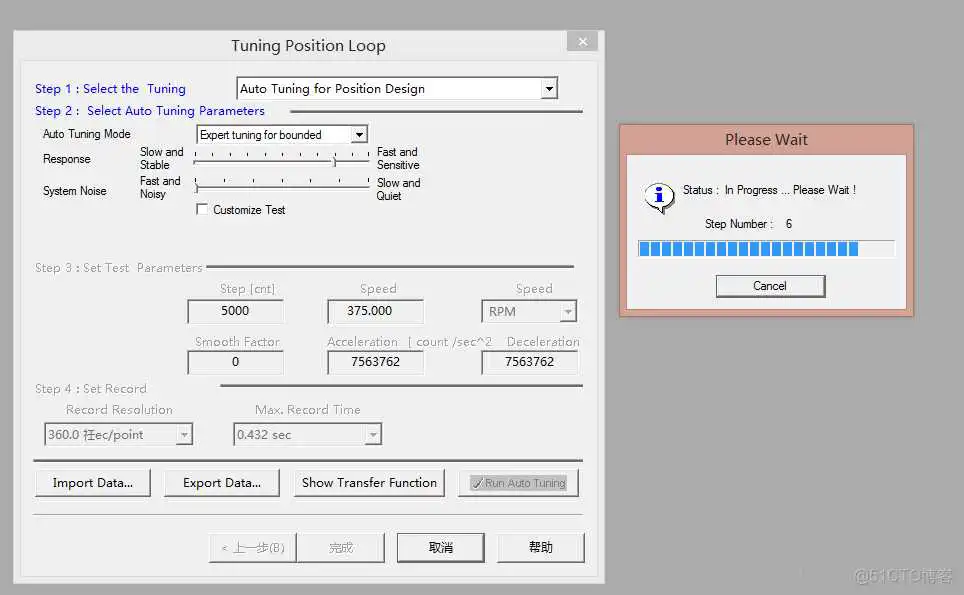
Task: Click the Show Transfer Function button
Action: pos(369,483)
